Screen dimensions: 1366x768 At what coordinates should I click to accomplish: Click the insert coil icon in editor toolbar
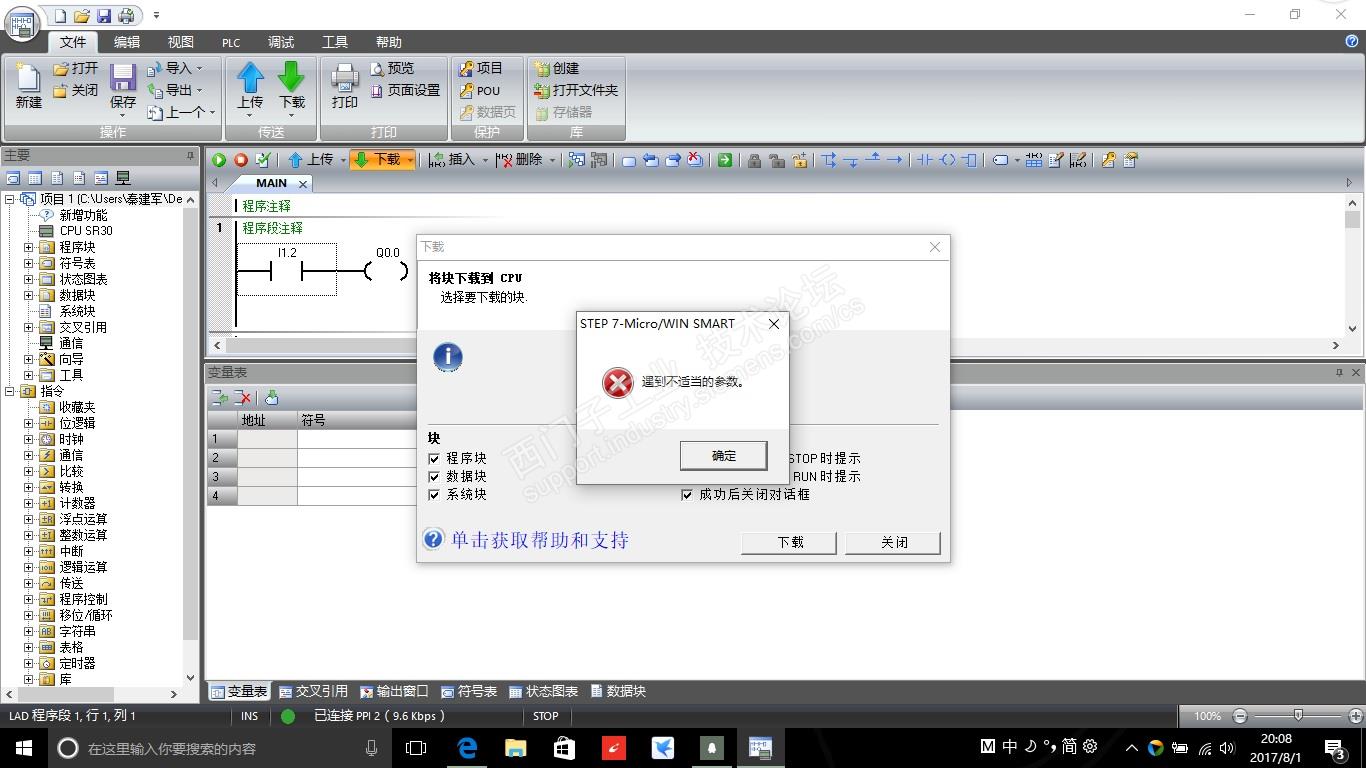[x=947, y=160]
